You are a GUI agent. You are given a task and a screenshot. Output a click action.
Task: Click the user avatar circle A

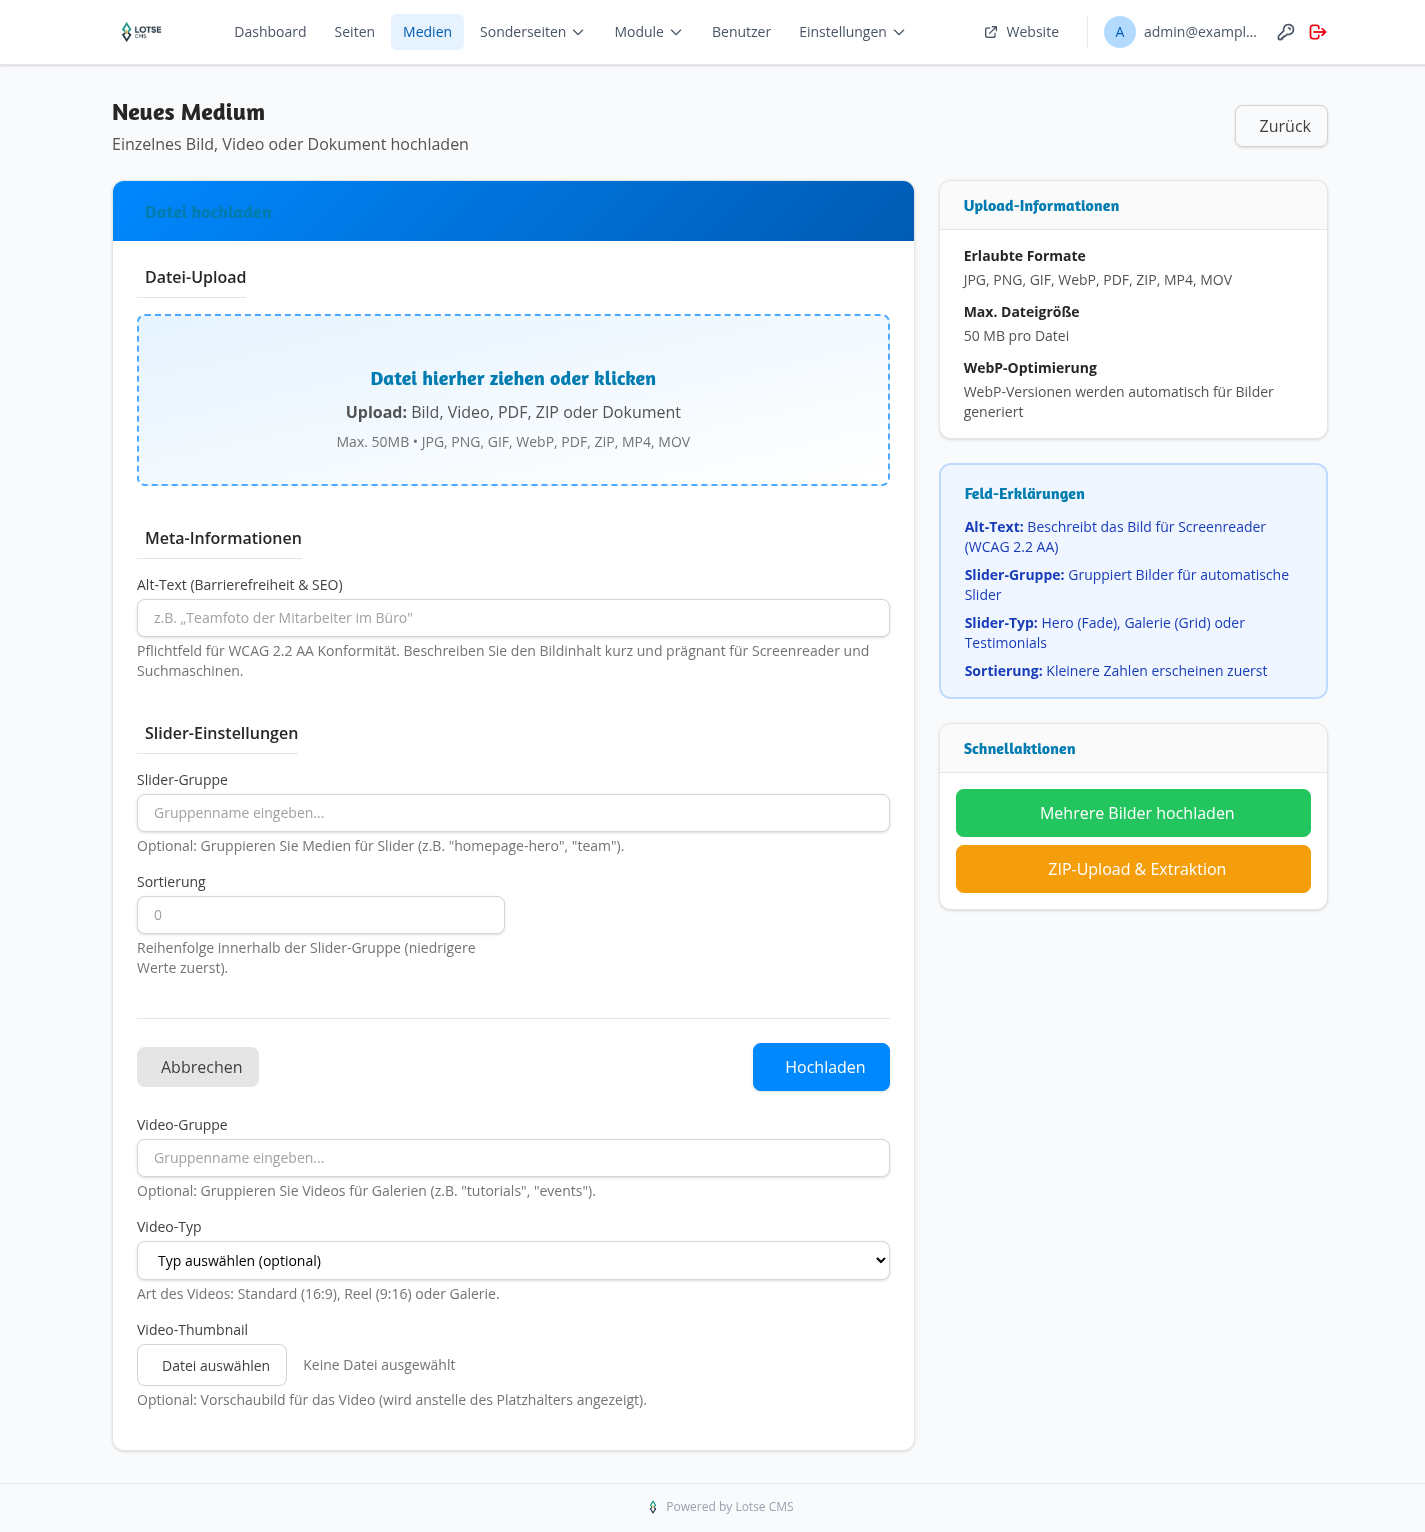[x=1120, y=32]
